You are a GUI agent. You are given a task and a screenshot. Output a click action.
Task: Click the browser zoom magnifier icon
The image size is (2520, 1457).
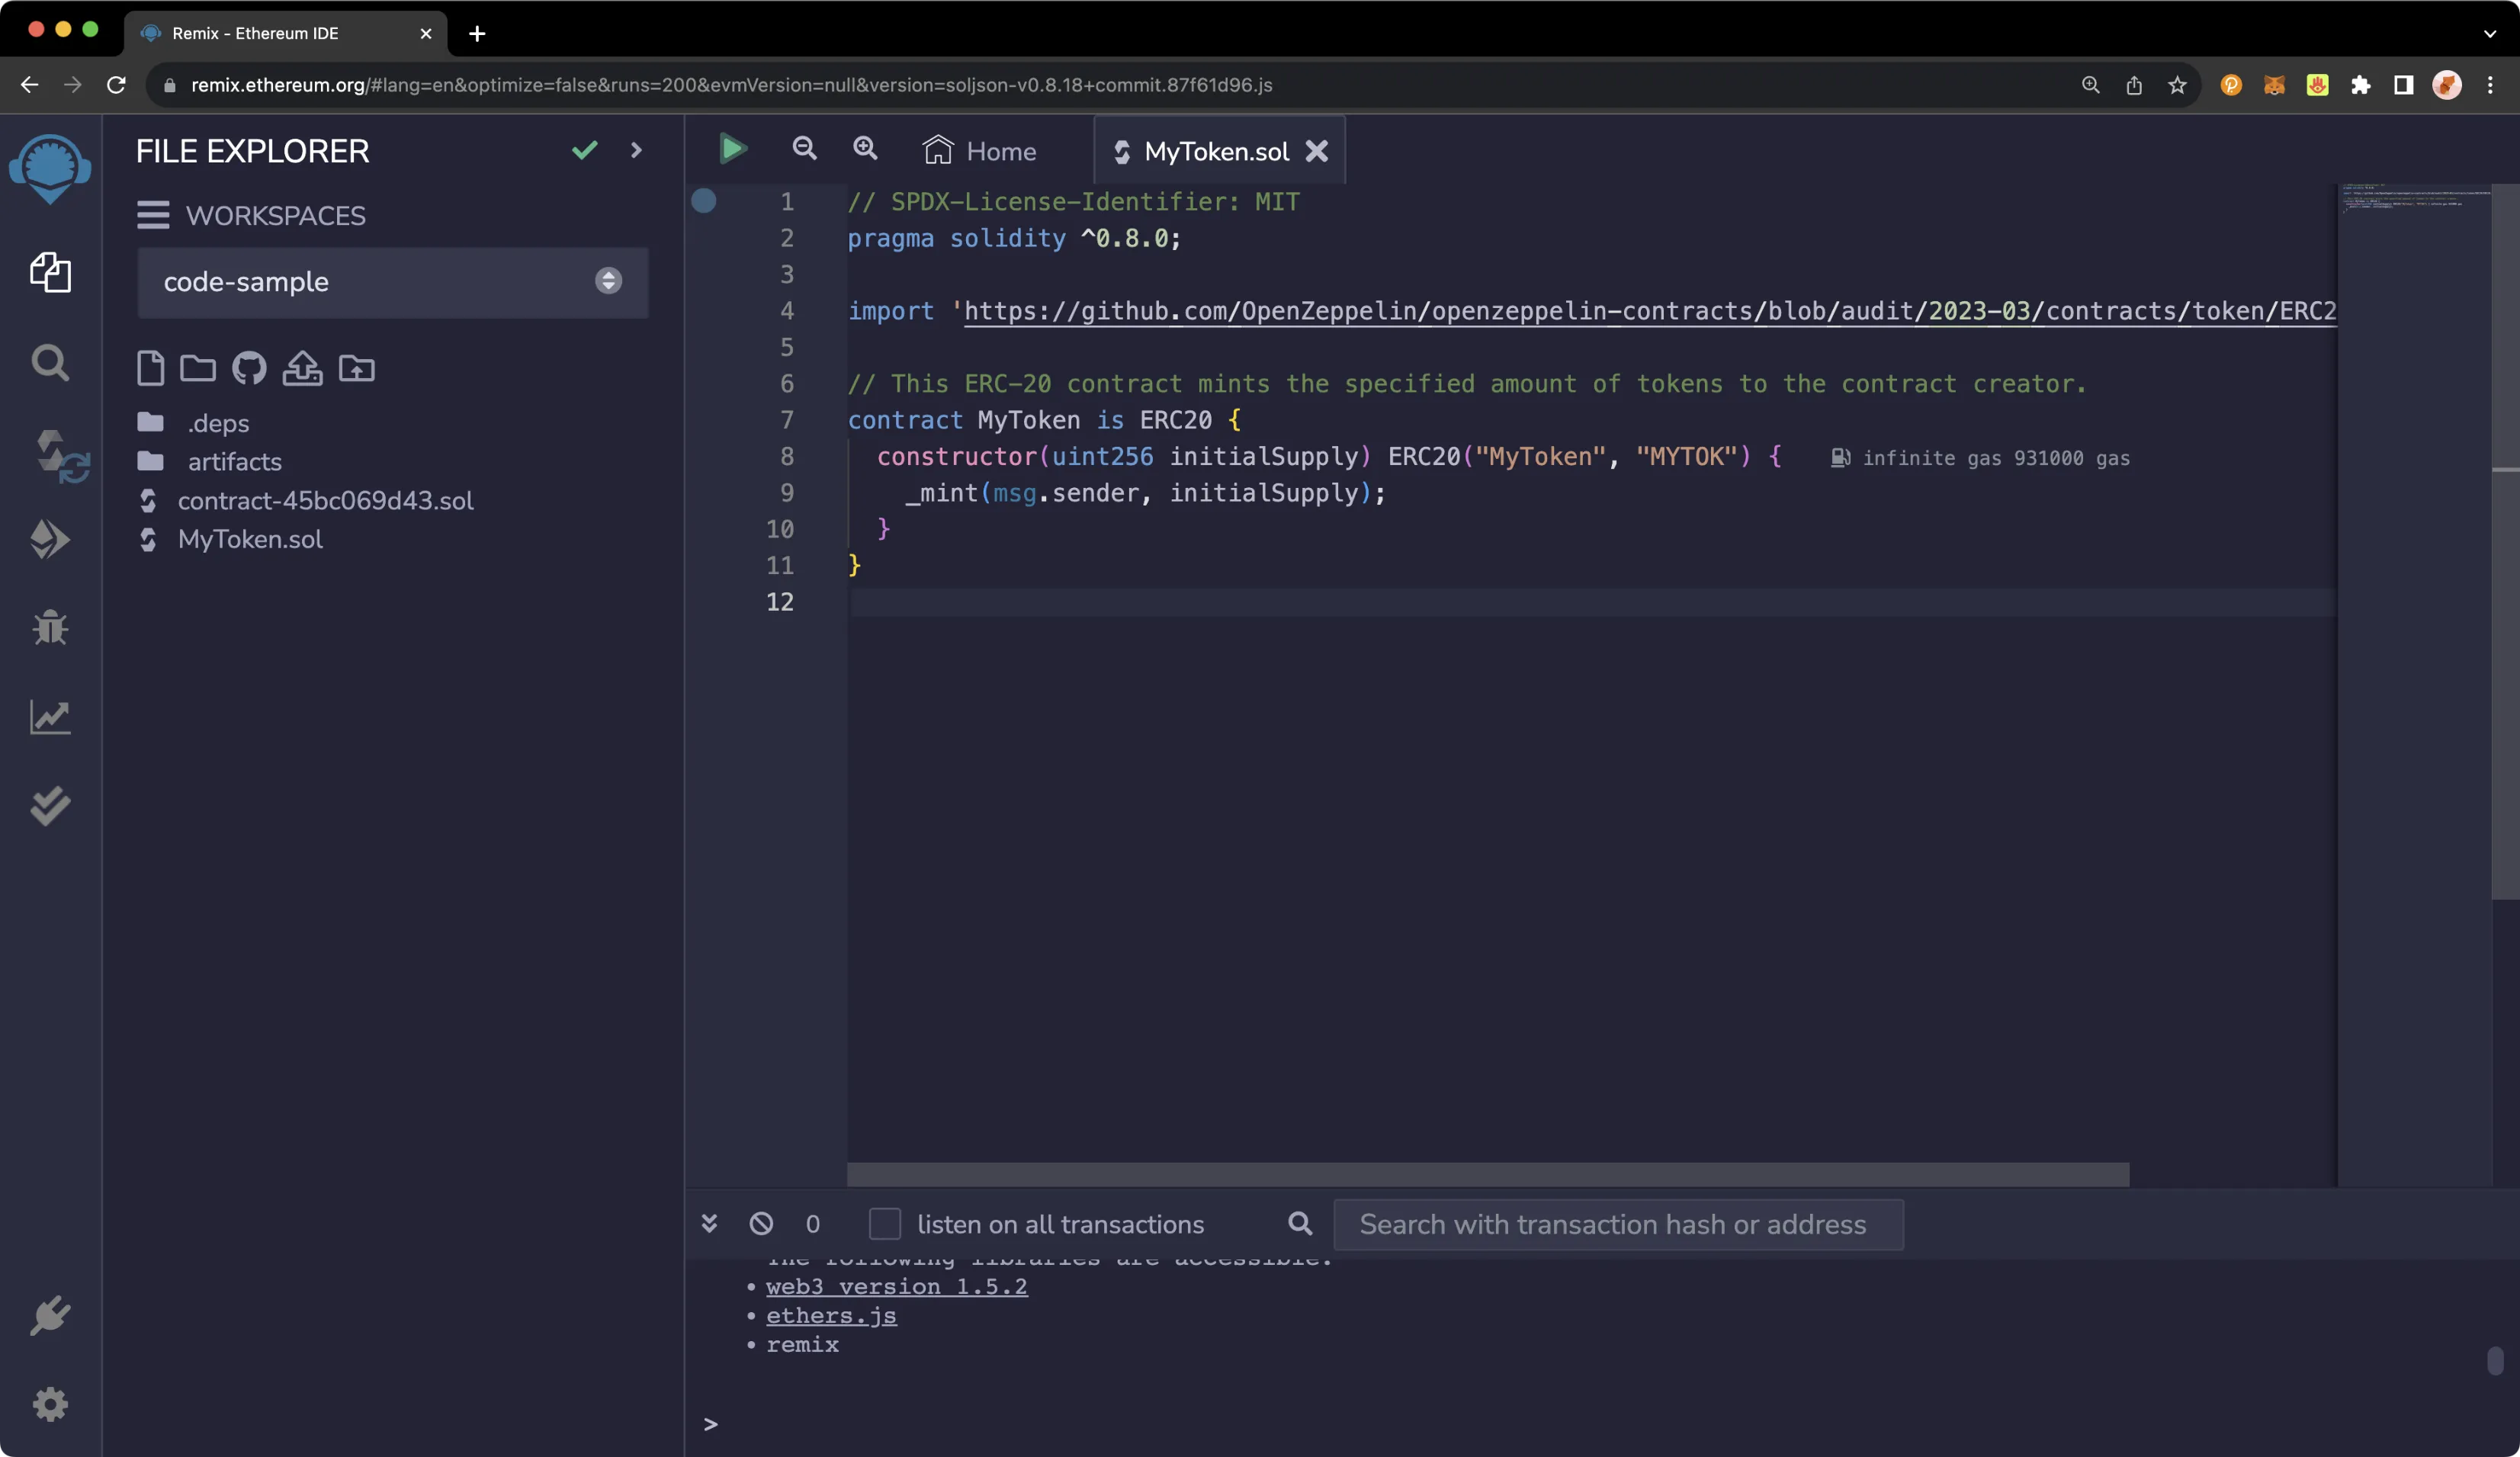click(x=2090, y=85)
